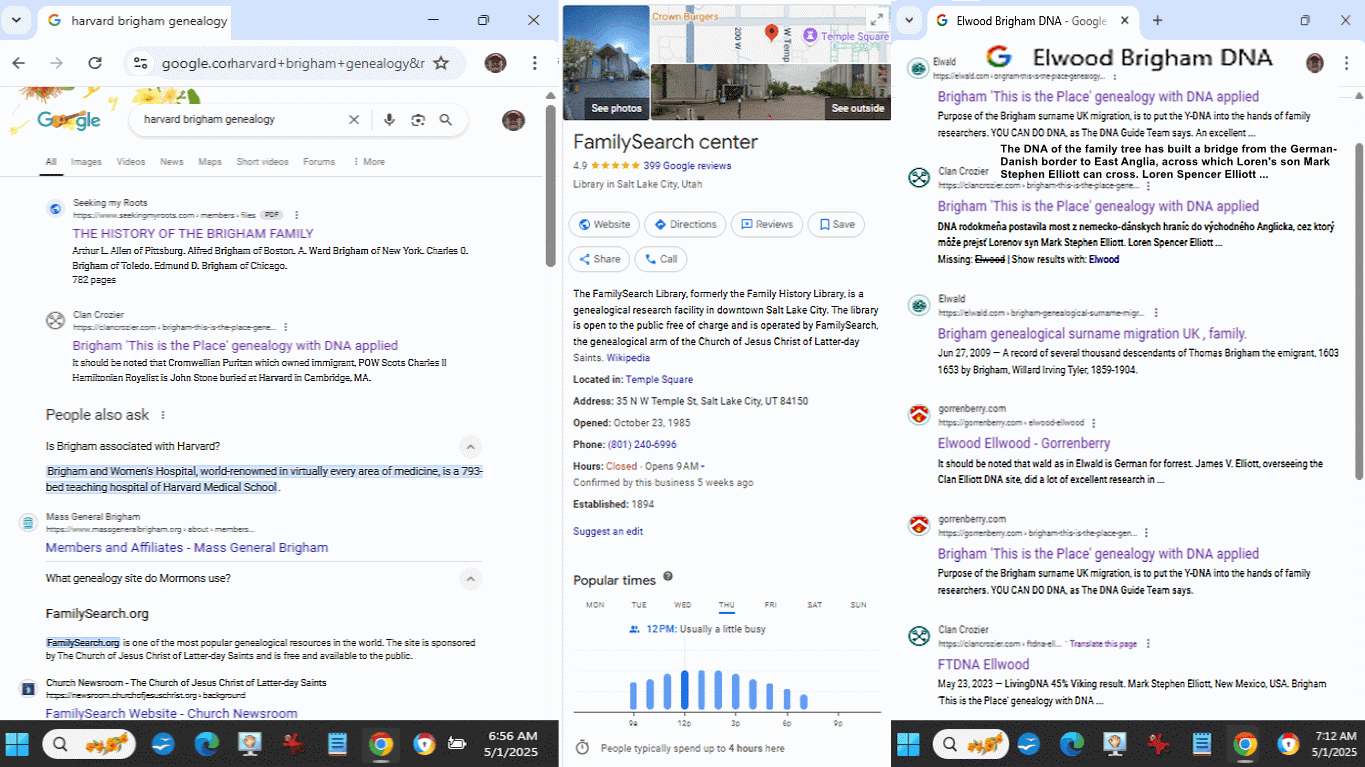
Task: Open FamilySearch Website - Church Newsroom link
Action: 172,713
